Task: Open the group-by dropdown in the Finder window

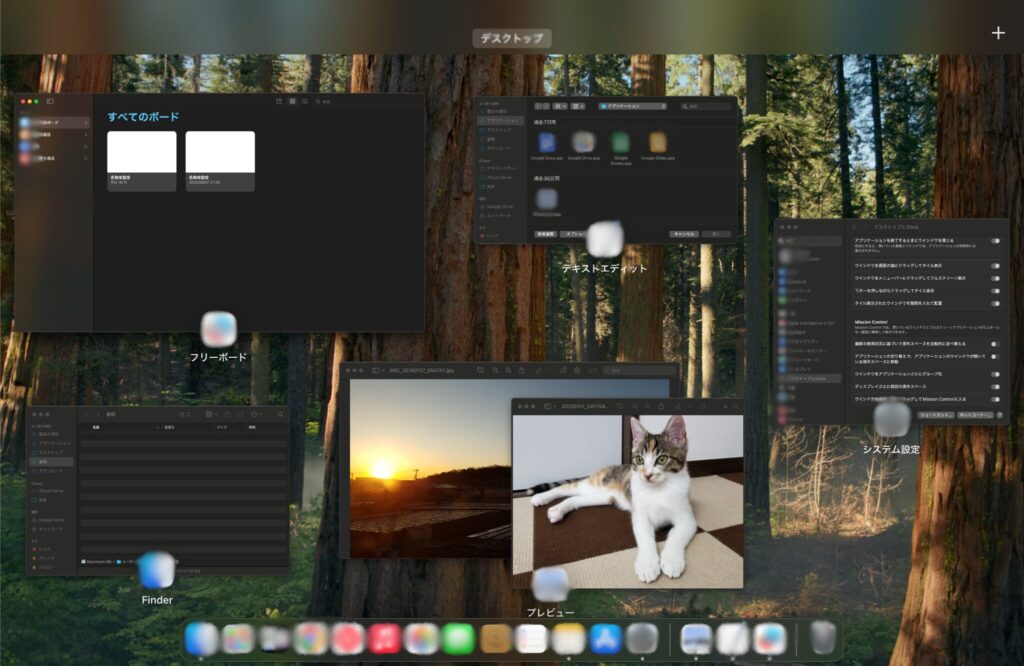Action: 210,414
